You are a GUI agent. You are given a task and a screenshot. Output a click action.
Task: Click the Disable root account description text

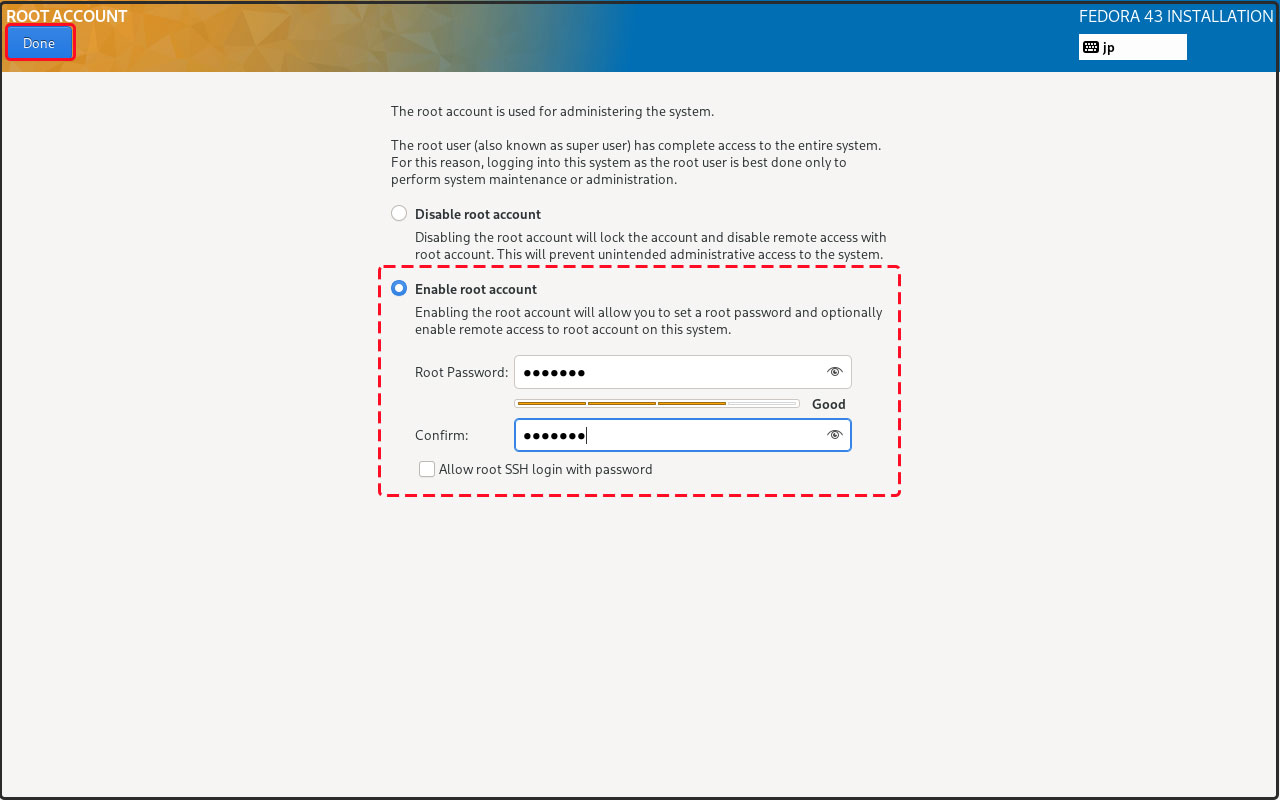[650, 246]
